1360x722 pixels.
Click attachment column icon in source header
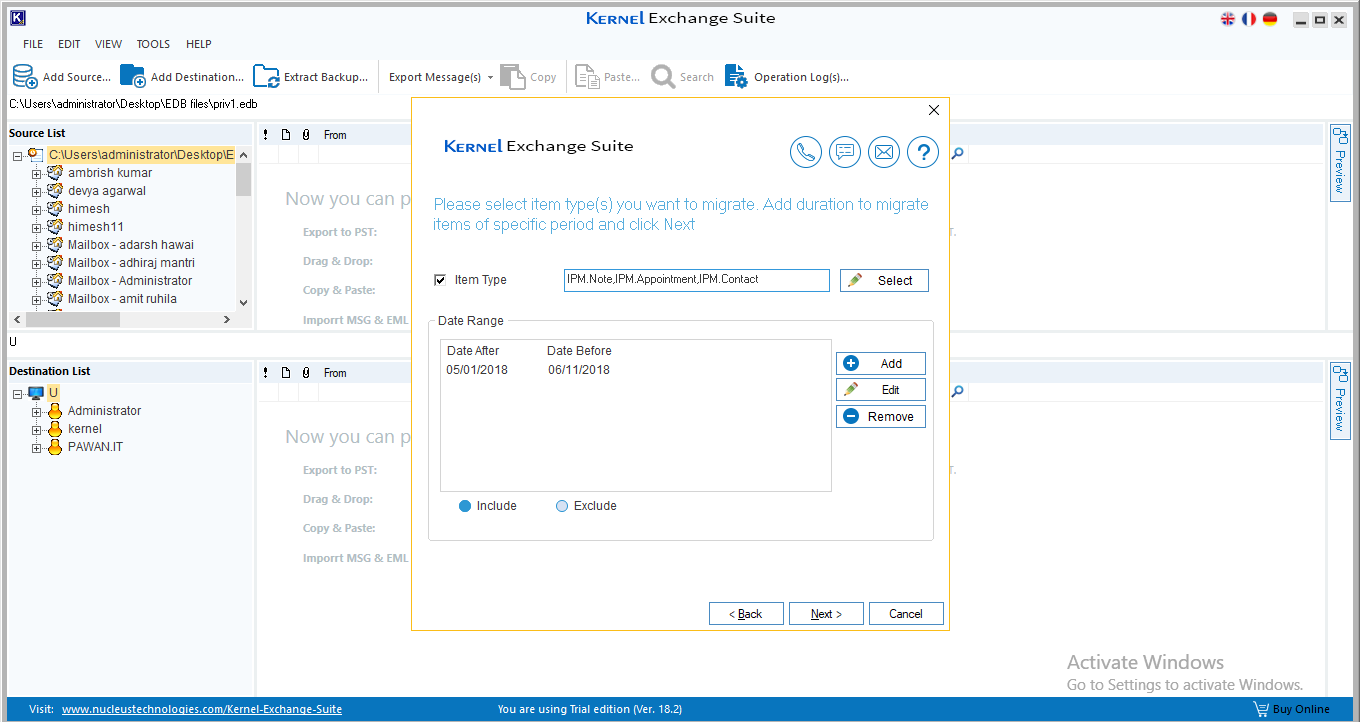(x=305, y=135)
